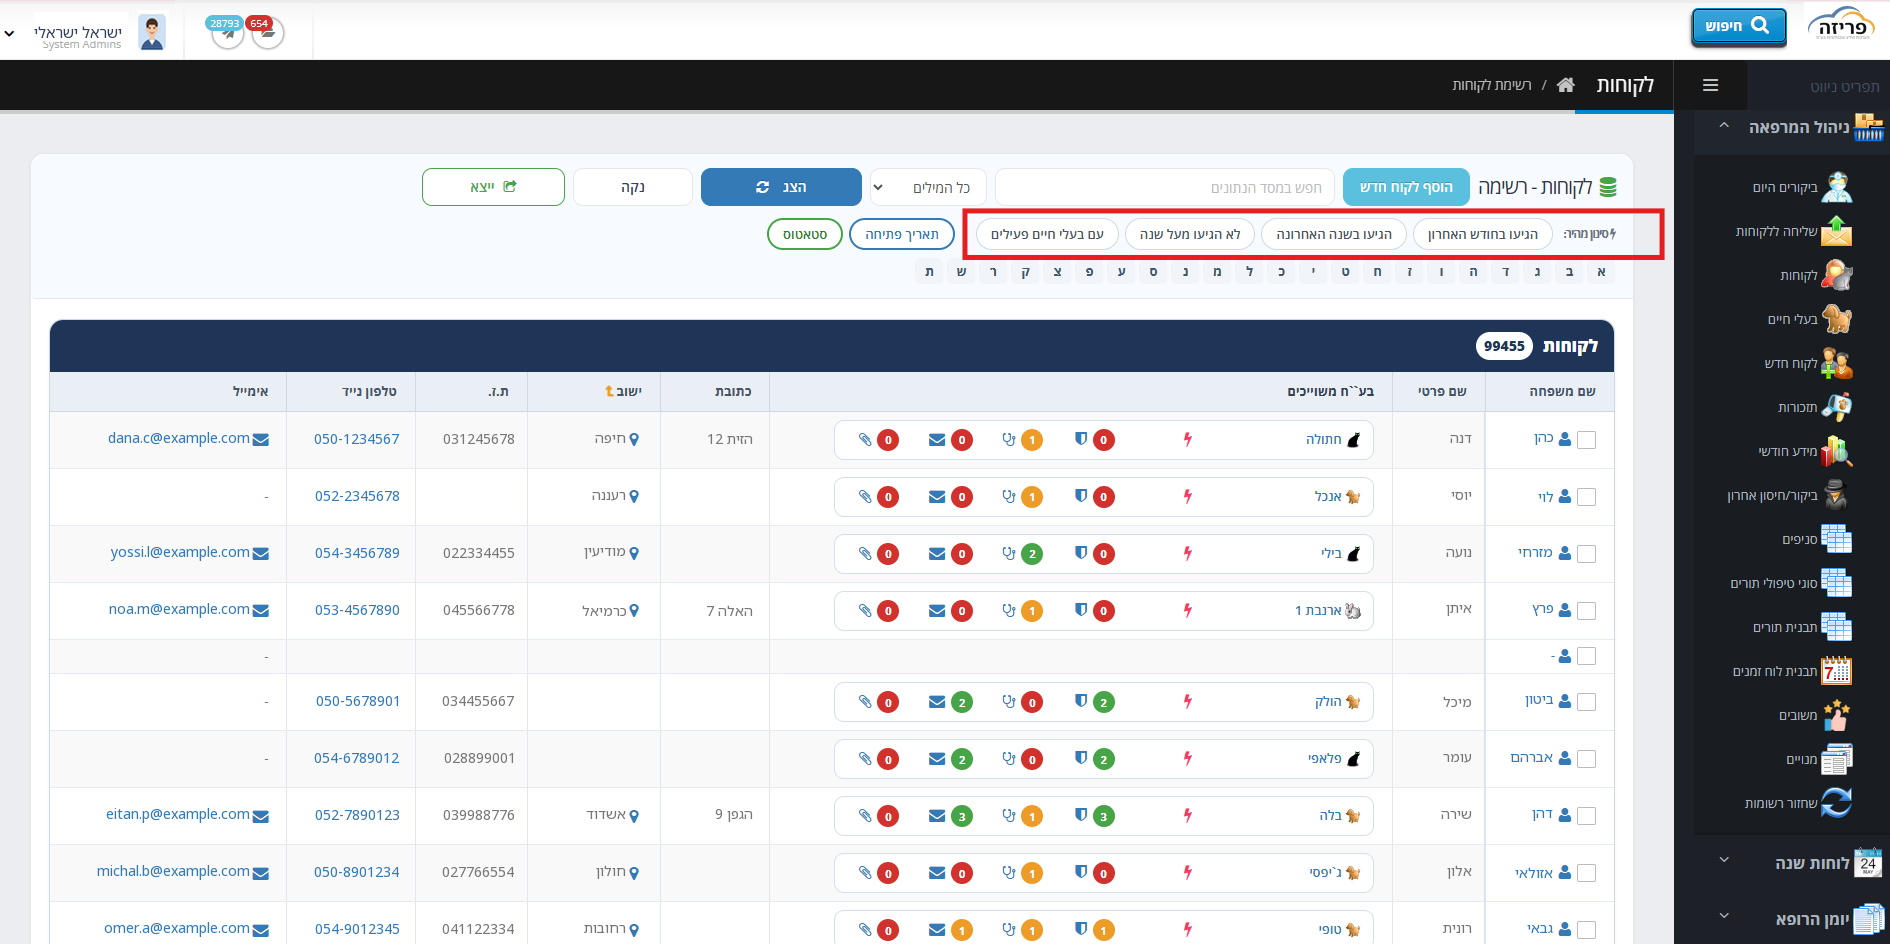
Task: Open משובים sidebar item
Action: click(x=1815, y=715)
